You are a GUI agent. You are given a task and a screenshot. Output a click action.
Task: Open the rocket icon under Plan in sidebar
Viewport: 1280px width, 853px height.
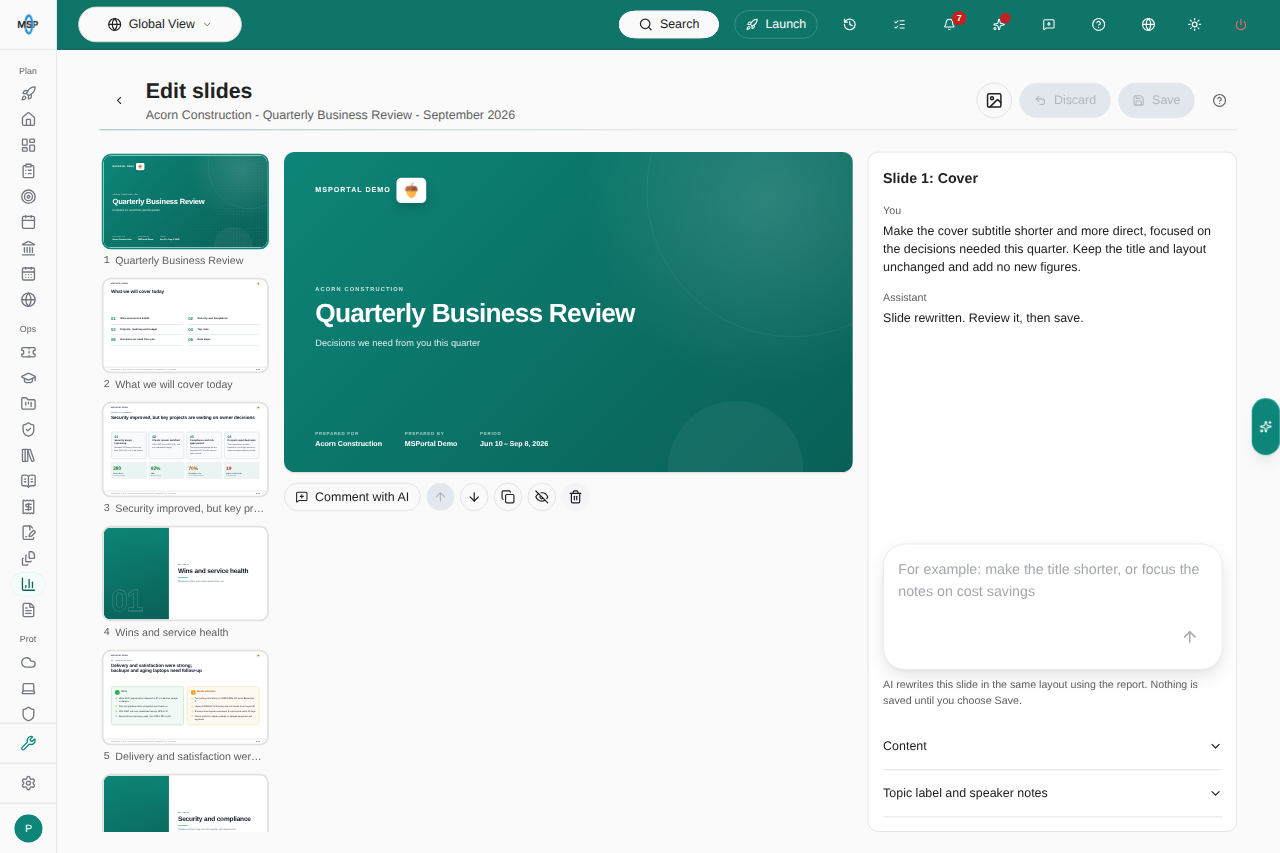(28, 93)
